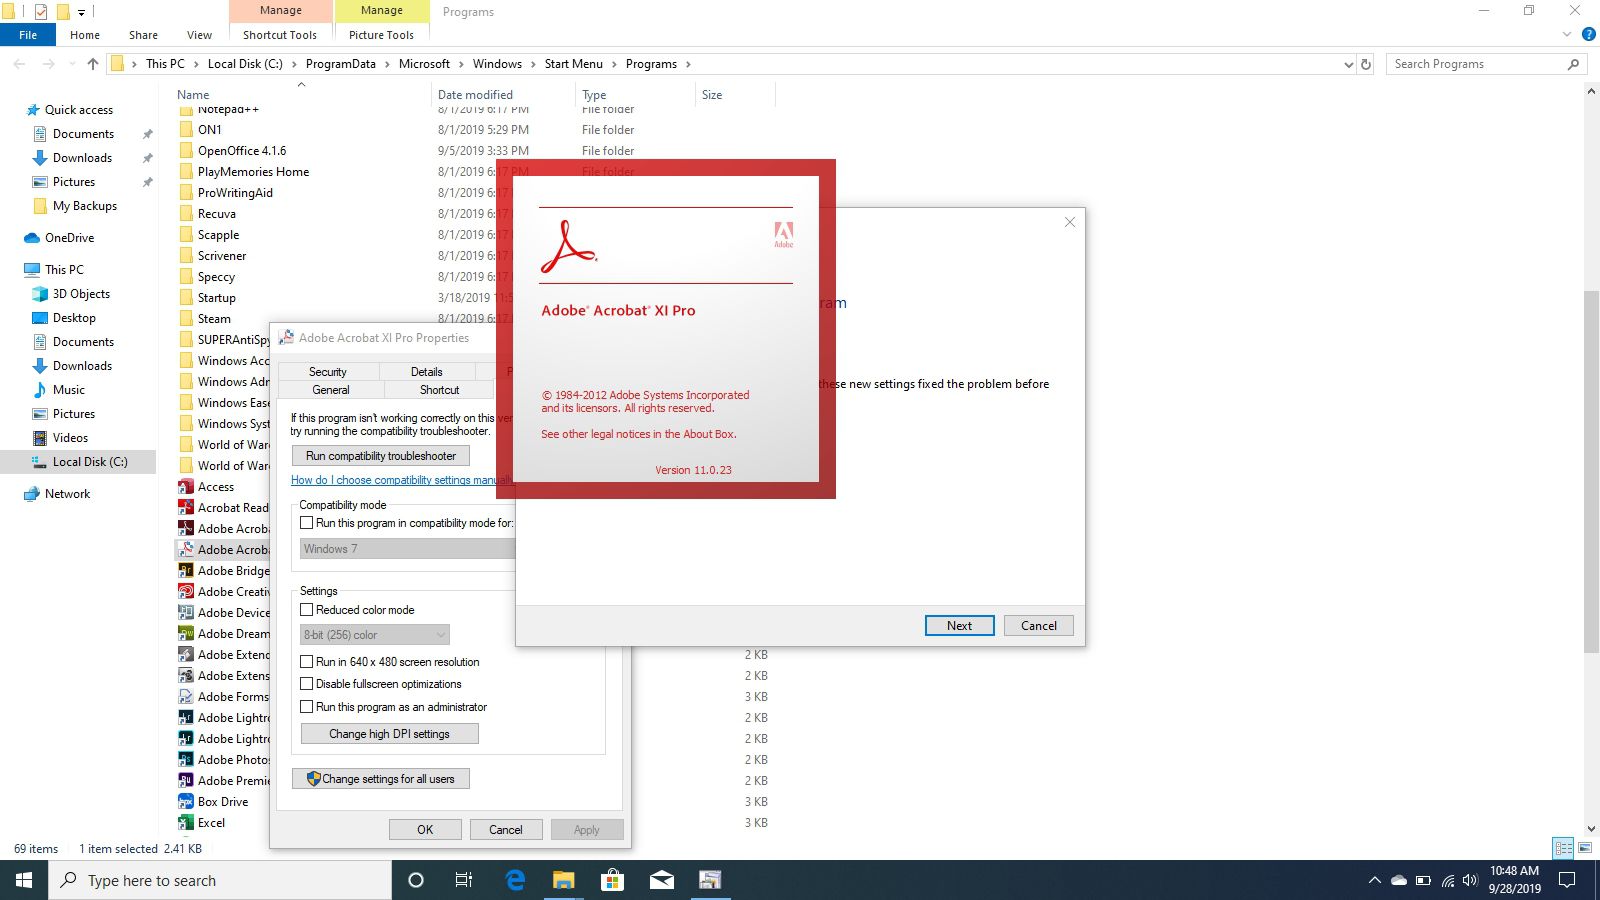
Task: Toggle Reduced color mode checkbox
Action: [x=307, y=610]
